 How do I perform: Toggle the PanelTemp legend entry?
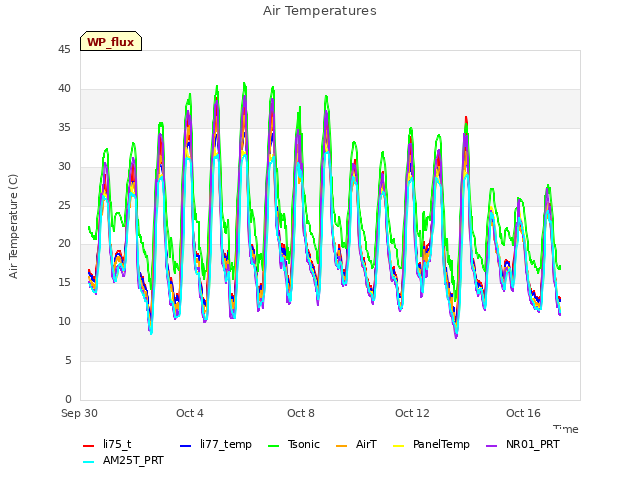(431, 444)
